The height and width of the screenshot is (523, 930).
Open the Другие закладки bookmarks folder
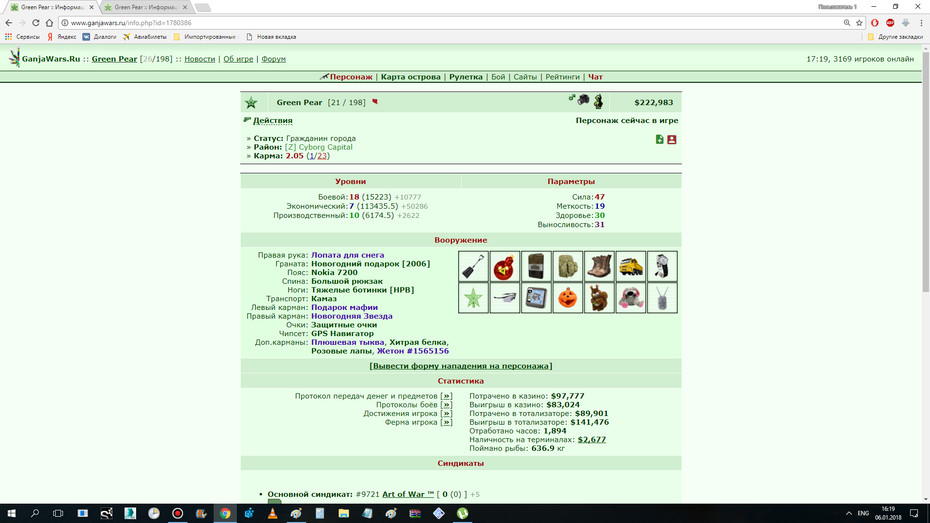click(x=894, y=37)
